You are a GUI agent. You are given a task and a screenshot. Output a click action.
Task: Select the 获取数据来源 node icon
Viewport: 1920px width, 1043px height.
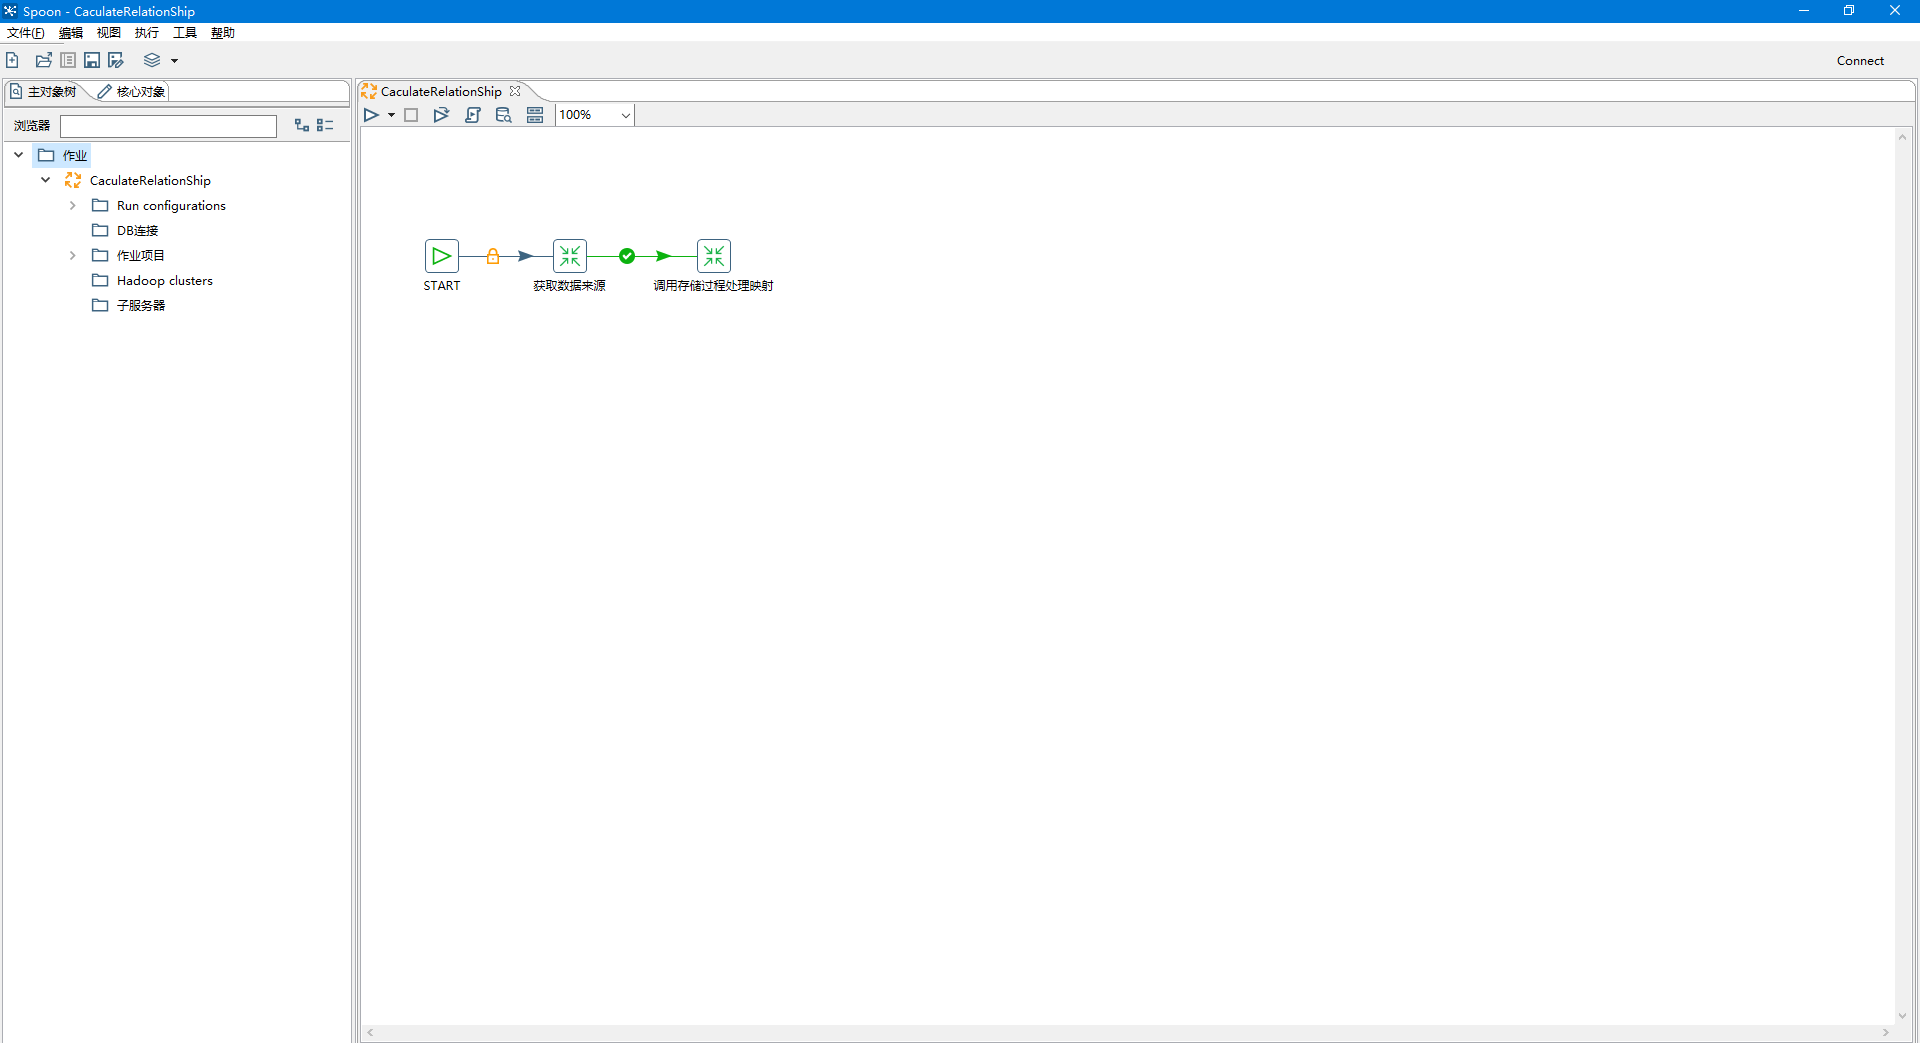570,256
